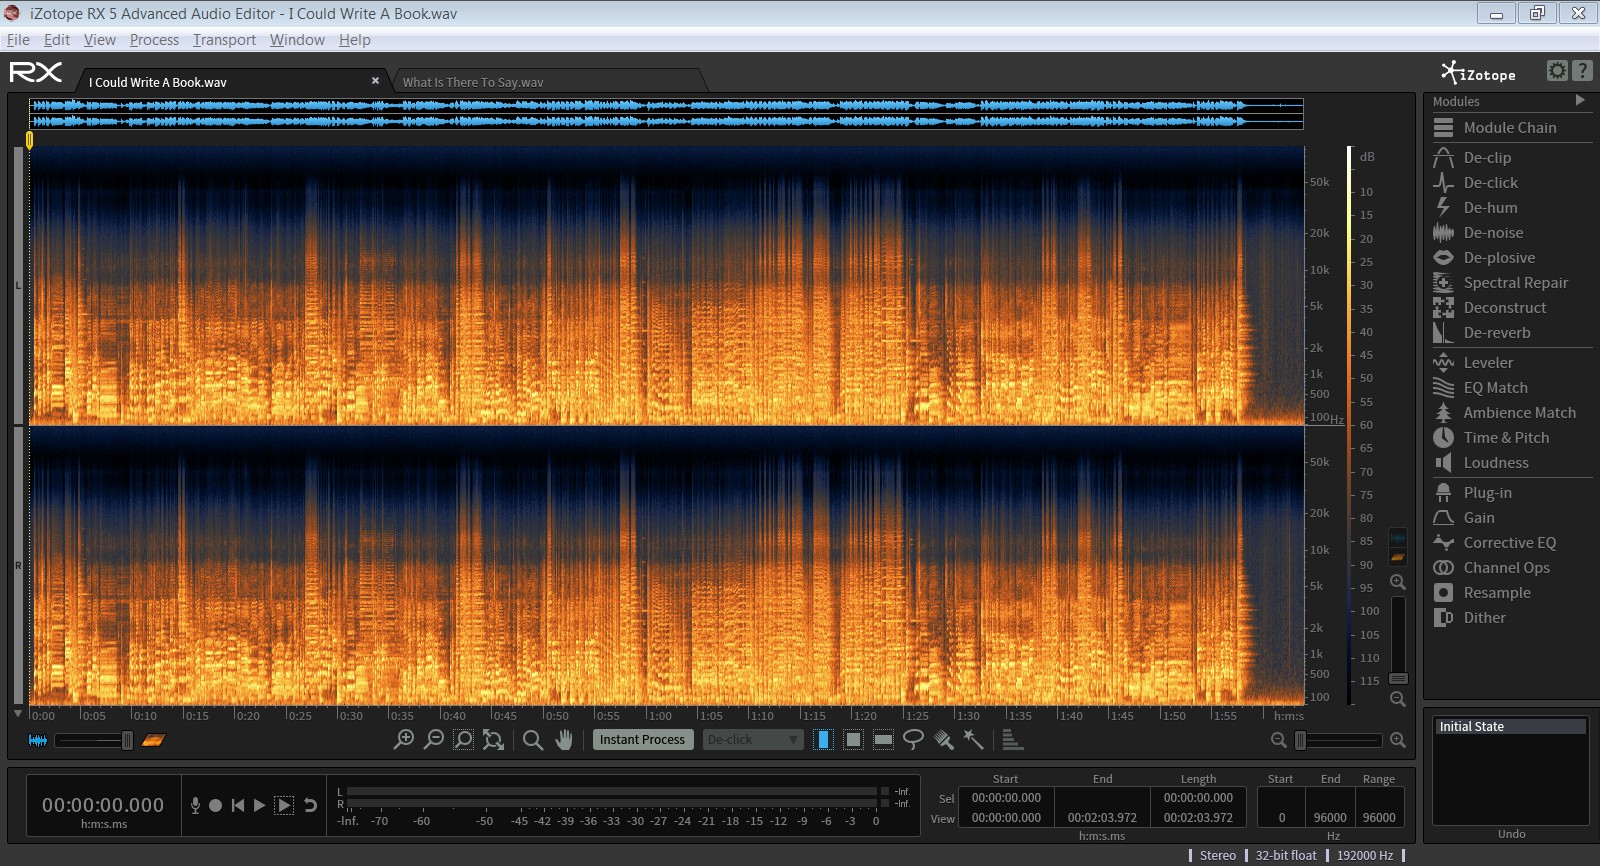Toggle the time-frequency selection tool
The image size is (1600, 866).
point(853,740)
